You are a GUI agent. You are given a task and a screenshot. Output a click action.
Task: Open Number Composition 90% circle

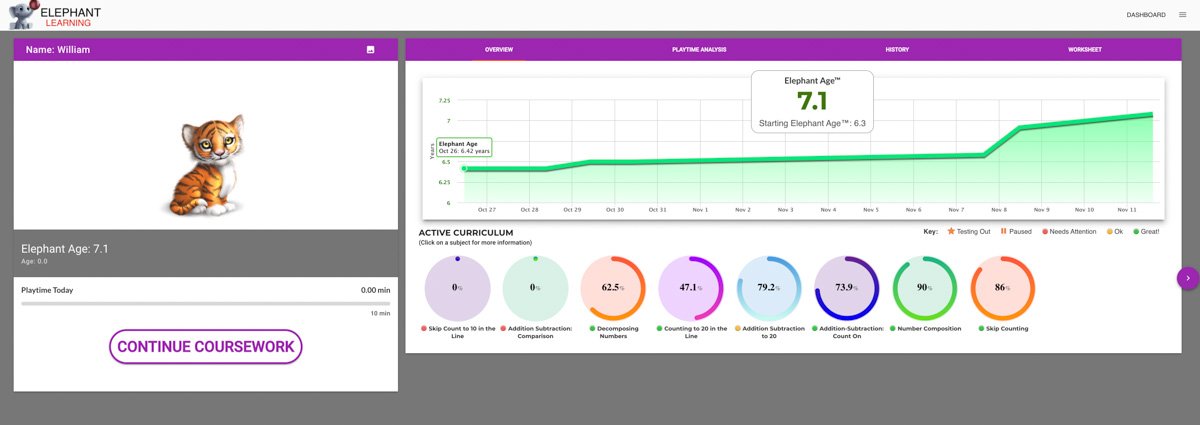coord(925,288)
